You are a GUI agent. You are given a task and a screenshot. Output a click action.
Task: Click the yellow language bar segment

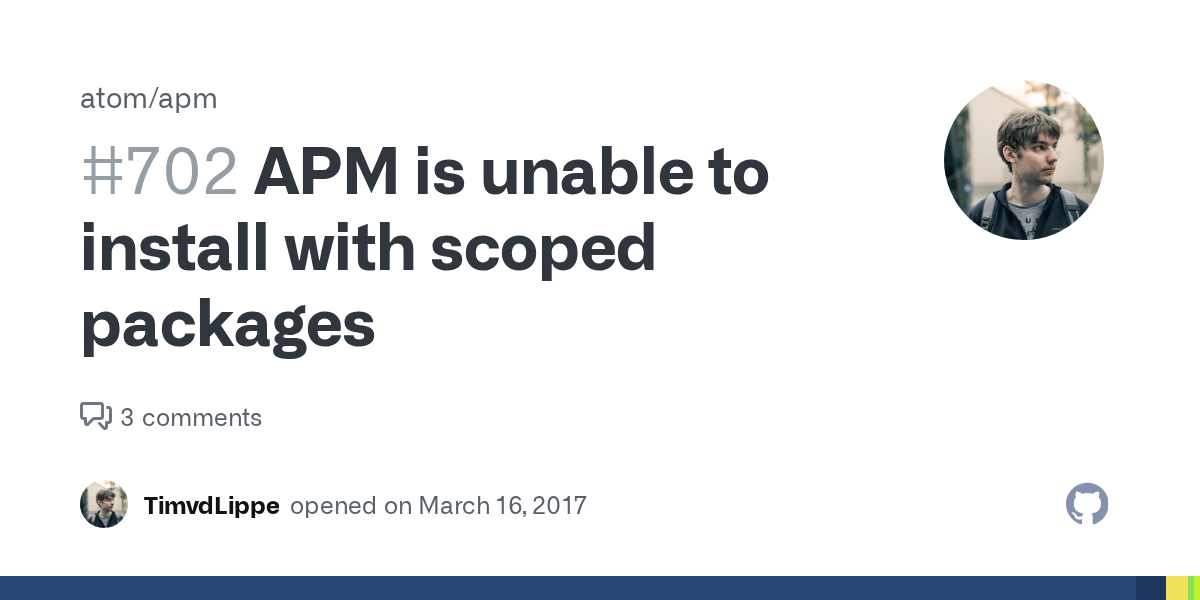tap(1177, 588)
